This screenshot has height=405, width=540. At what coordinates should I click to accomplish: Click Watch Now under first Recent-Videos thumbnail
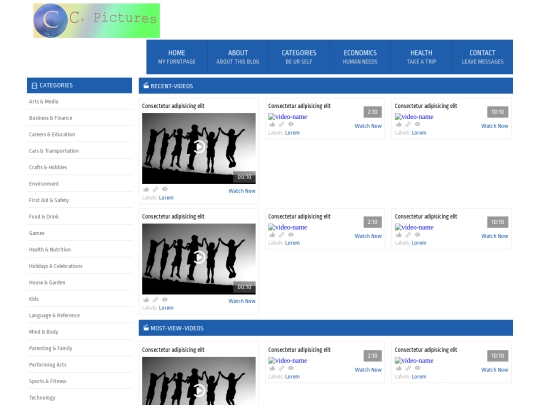pos(242,191)
